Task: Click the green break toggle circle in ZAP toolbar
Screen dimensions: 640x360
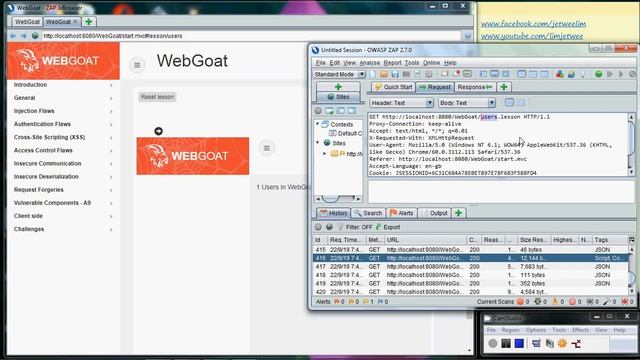Action: tap(598, 74)
